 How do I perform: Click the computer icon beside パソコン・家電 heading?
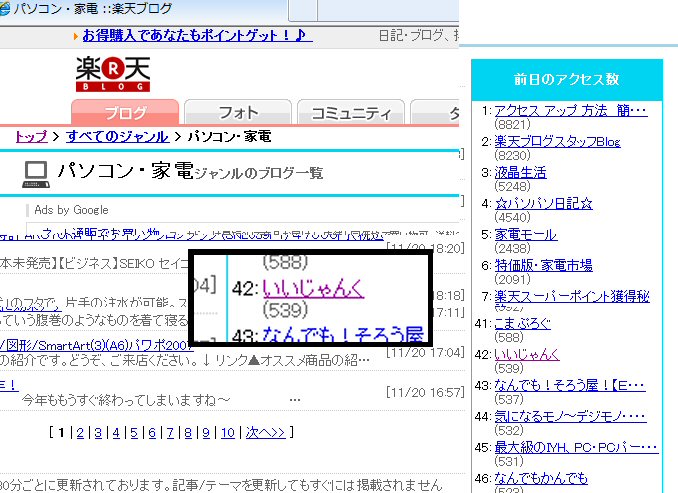pyautogui.click(x=36, y=175)
